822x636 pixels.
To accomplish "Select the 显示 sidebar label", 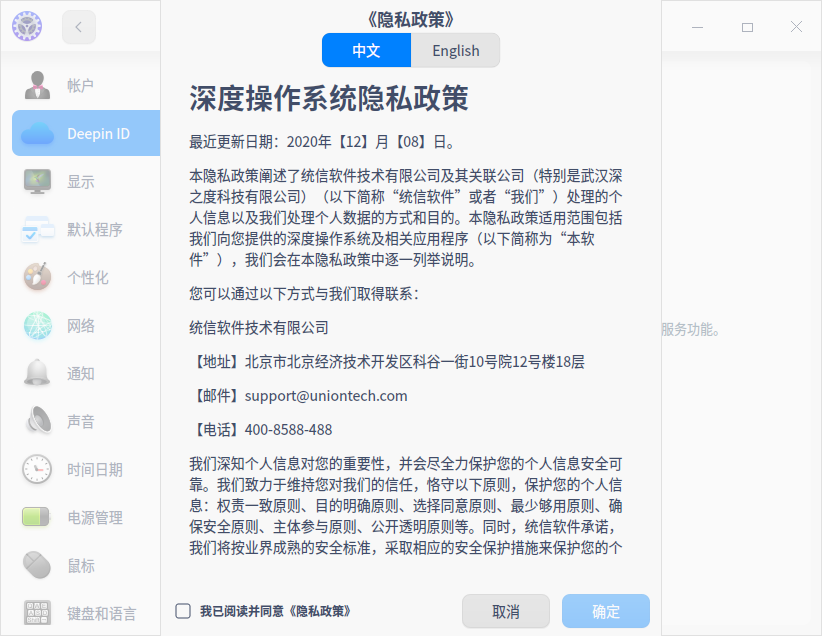I will [80, 182].
